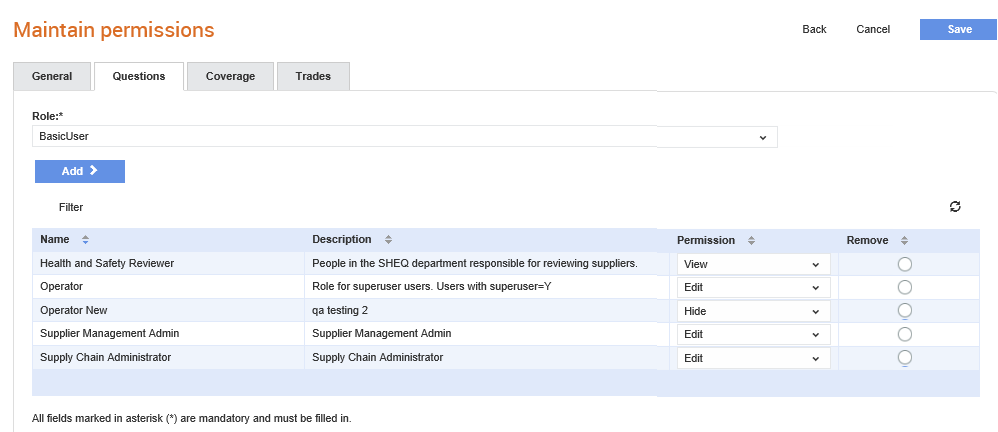
Task: Switch to the General tab
Action: coord(52,76)
